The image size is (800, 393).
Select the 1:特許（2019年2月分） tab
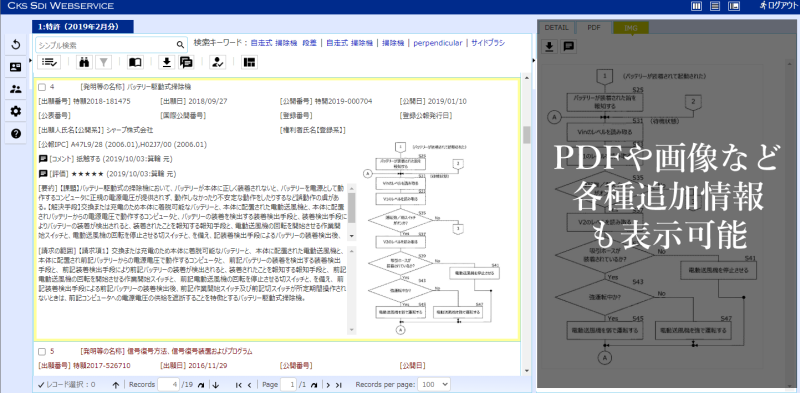point(83,27)
